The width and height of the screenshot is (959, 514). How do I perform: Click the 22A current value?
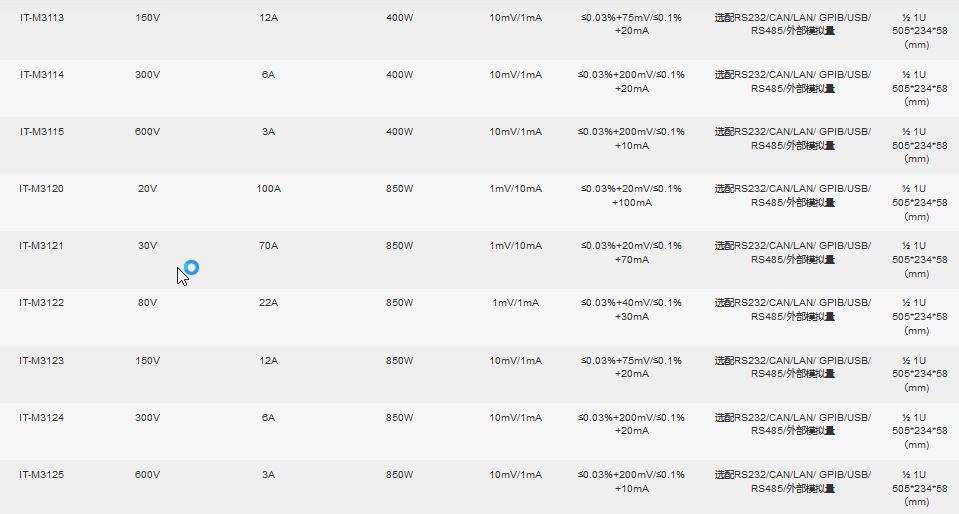(268, 303)
